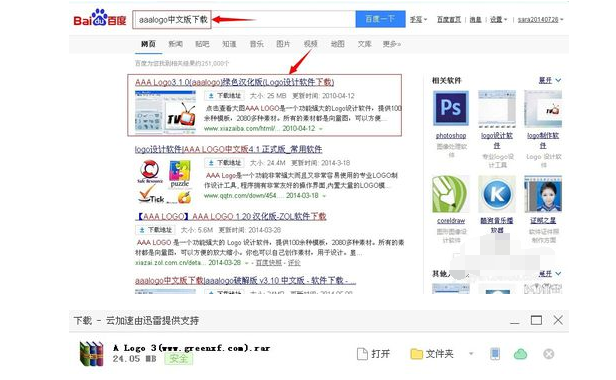616x380 pixels.
Task: Click the Photoshop Ps icon
Action: [451, 108]
